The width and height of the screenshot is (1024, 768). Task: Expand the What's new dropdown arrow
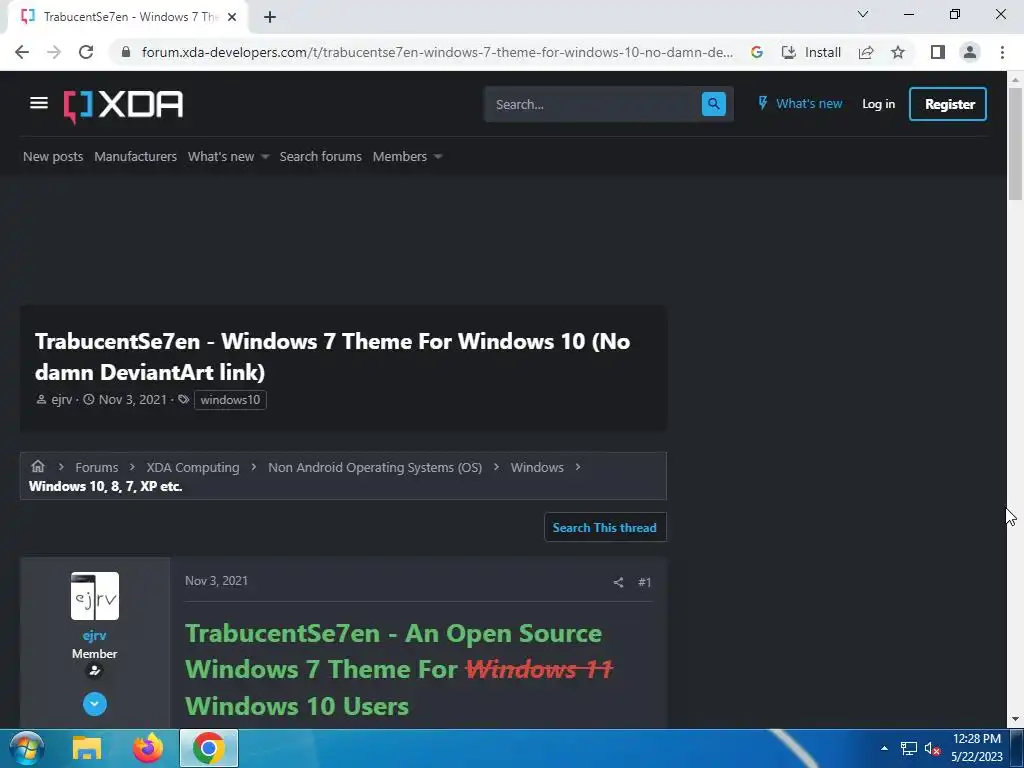pyautogui.click(x=264, y=157)
